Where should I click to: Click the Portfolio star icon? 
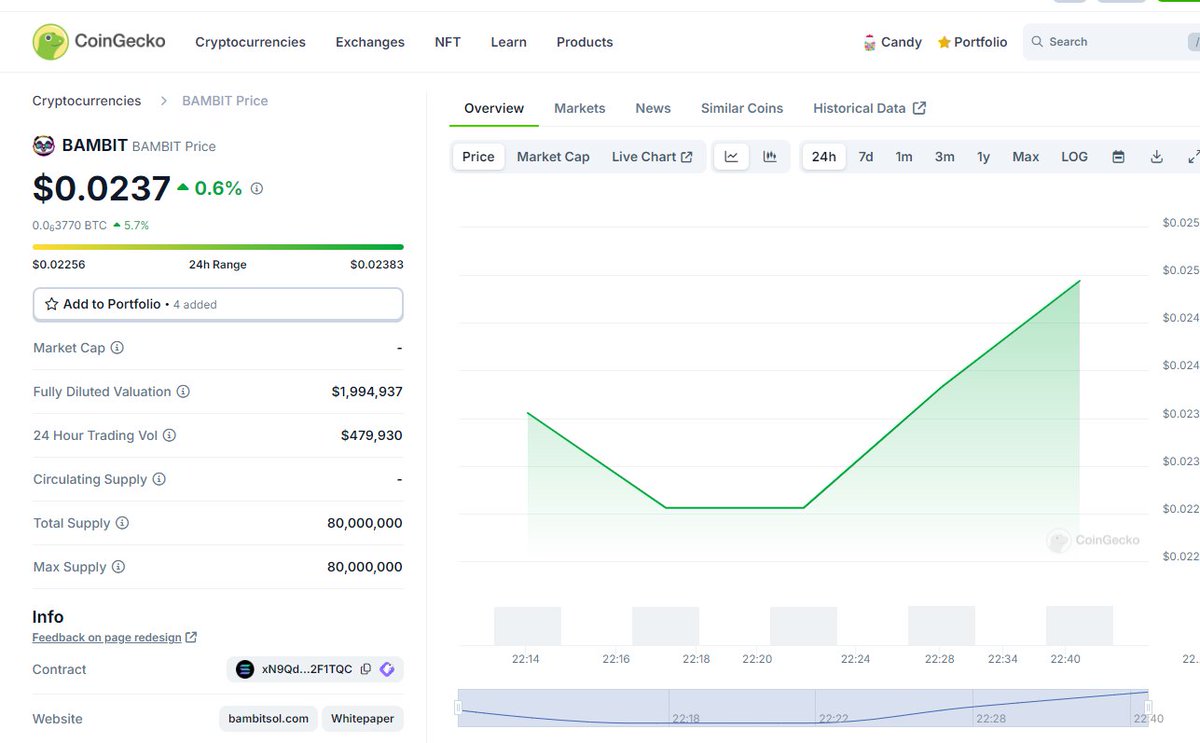tap(944, 42)
